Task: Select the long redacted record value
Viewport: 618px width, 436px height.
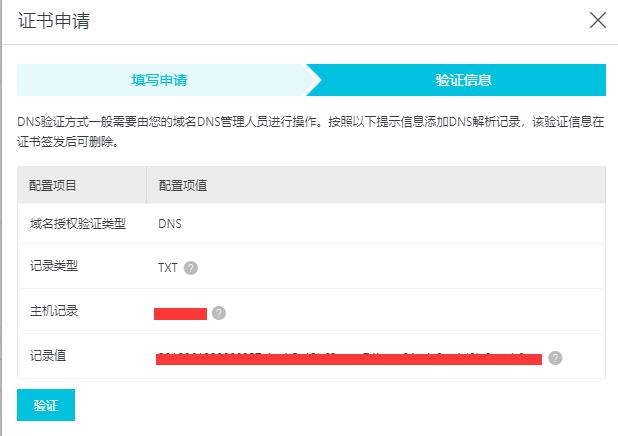Action: (348, 359)
